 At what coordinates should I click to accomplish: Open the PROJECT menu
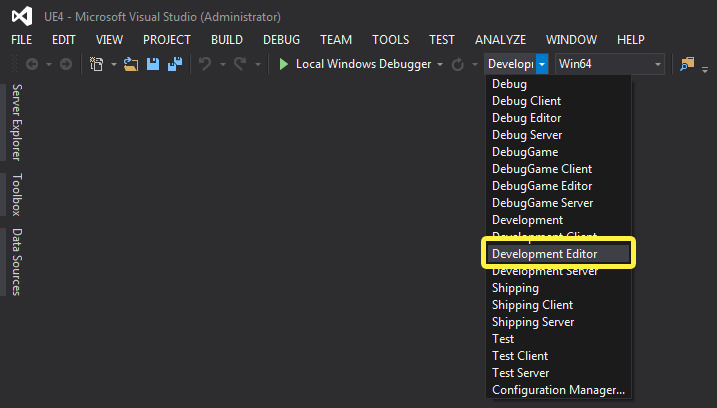pyautogui.click(x=167, y=40)
